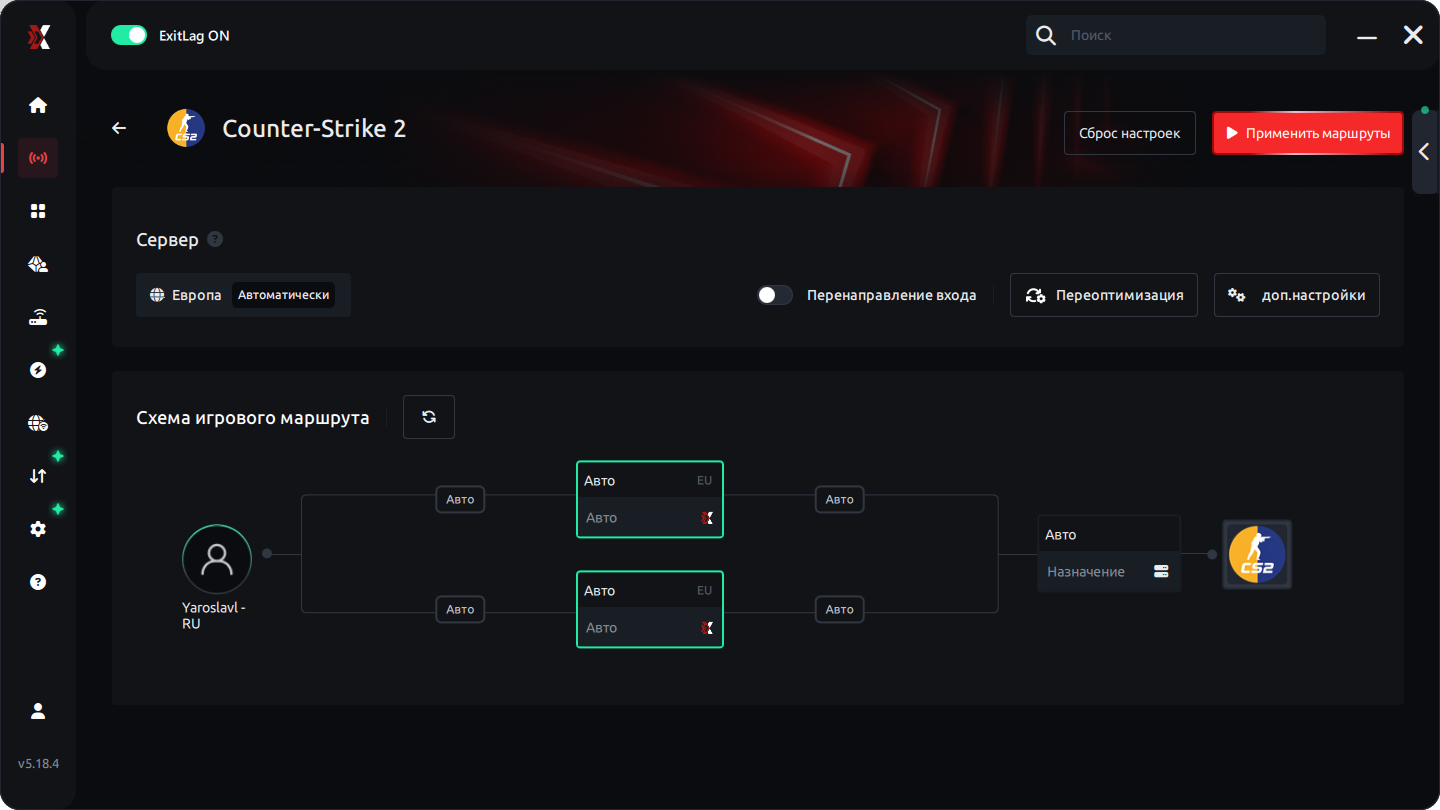Open the globe network sidebar icon
Viewport: 1440px width, 810px height.
click(x=38, y=423)
